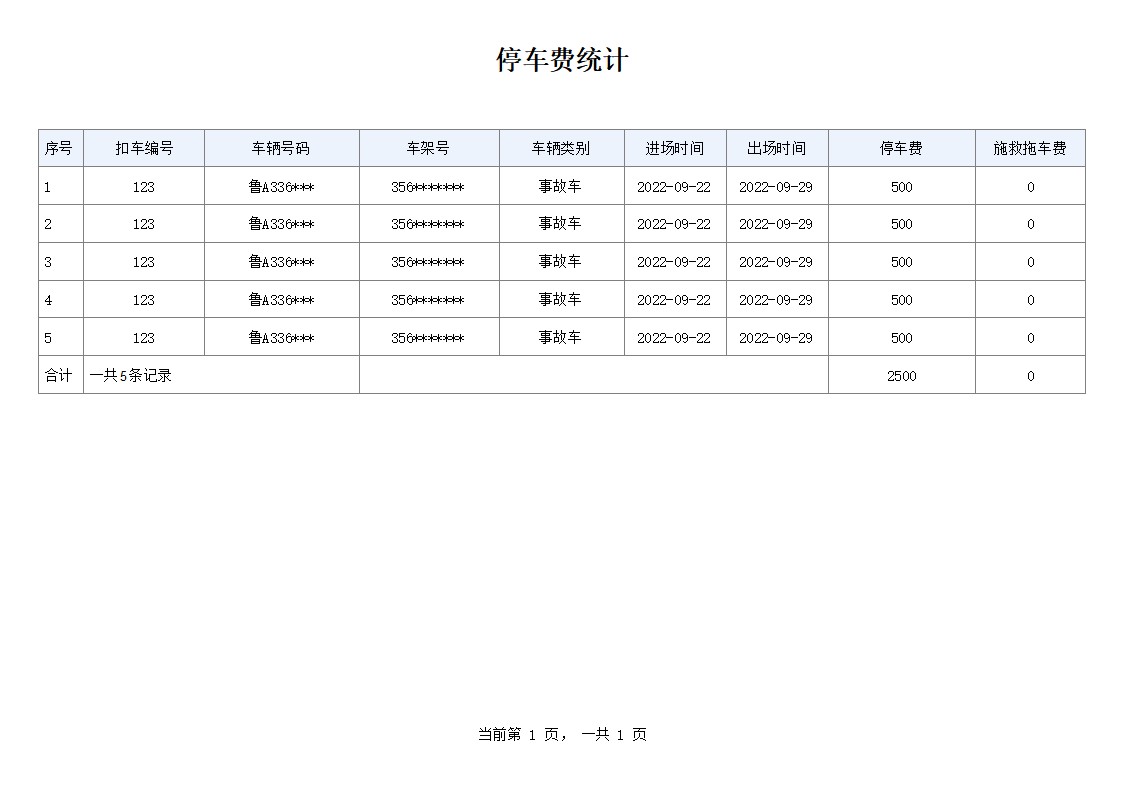
Task: Select parking fee 500 in row 3
Action: coord(902,263)
